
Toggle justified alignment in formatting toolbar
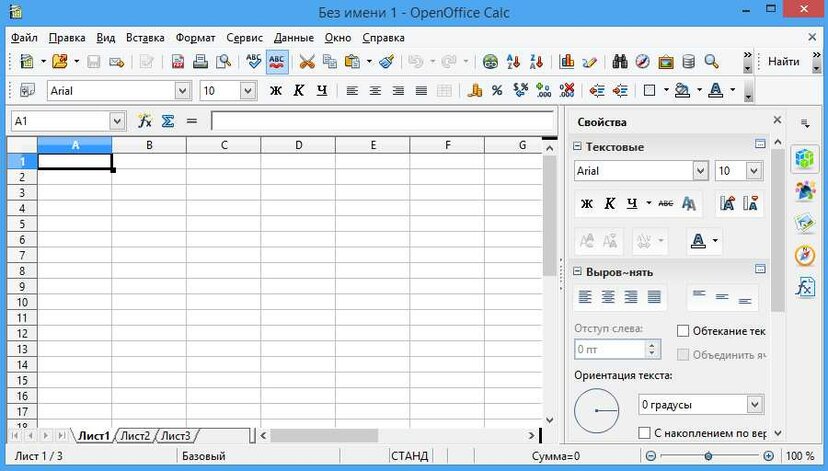tap(421, 91)
